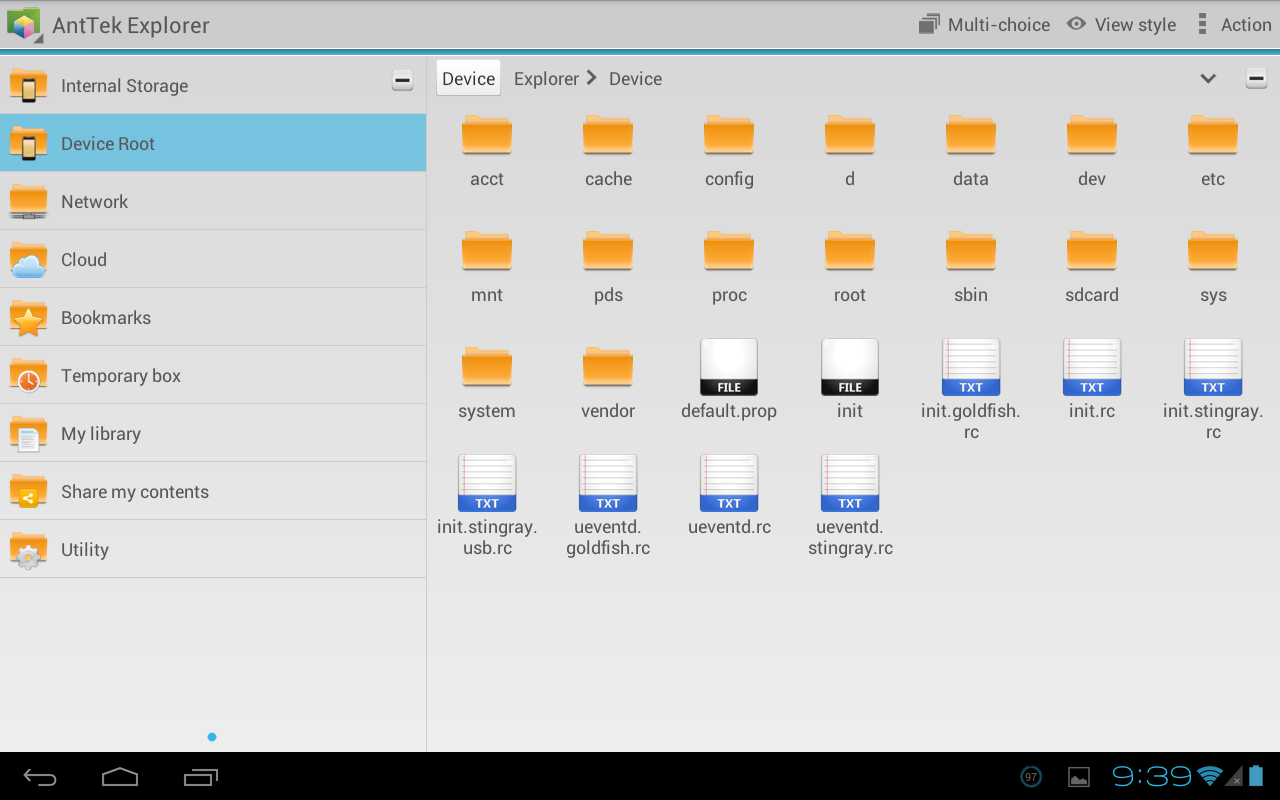The width and height of the screenshot is (1280, 800).
Task: Open the Cloud storage section
Action: click(84, 259)
